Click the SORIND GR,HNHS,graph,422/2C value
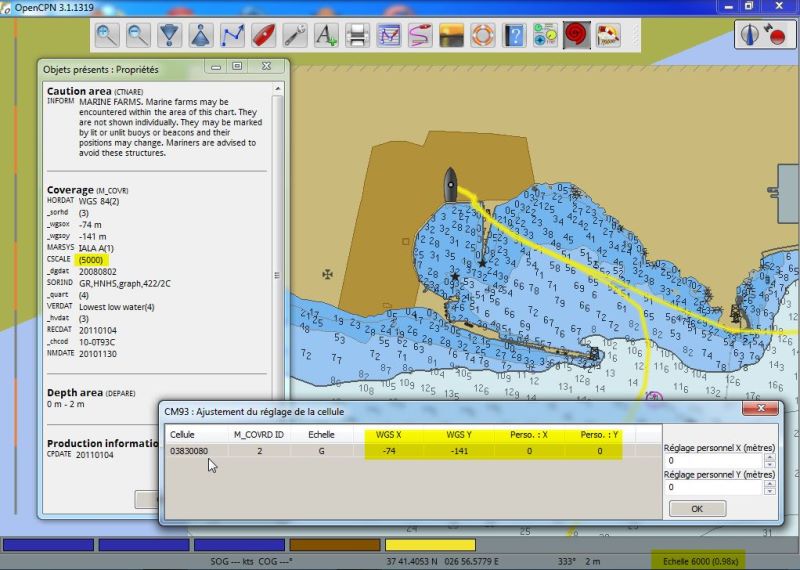The width and height of the screenshot is (800, 570). pos(124,284)
